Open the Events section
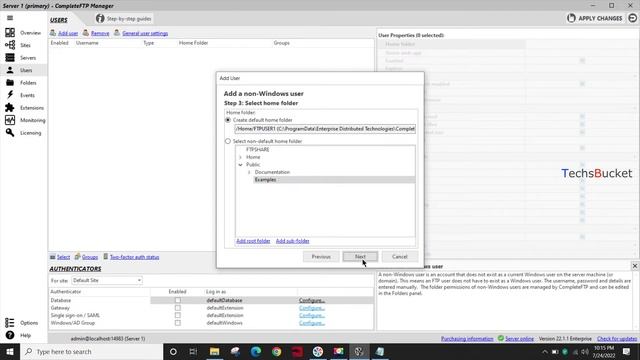The height and width of the screenshot is (360, 640). click(20, 95)
